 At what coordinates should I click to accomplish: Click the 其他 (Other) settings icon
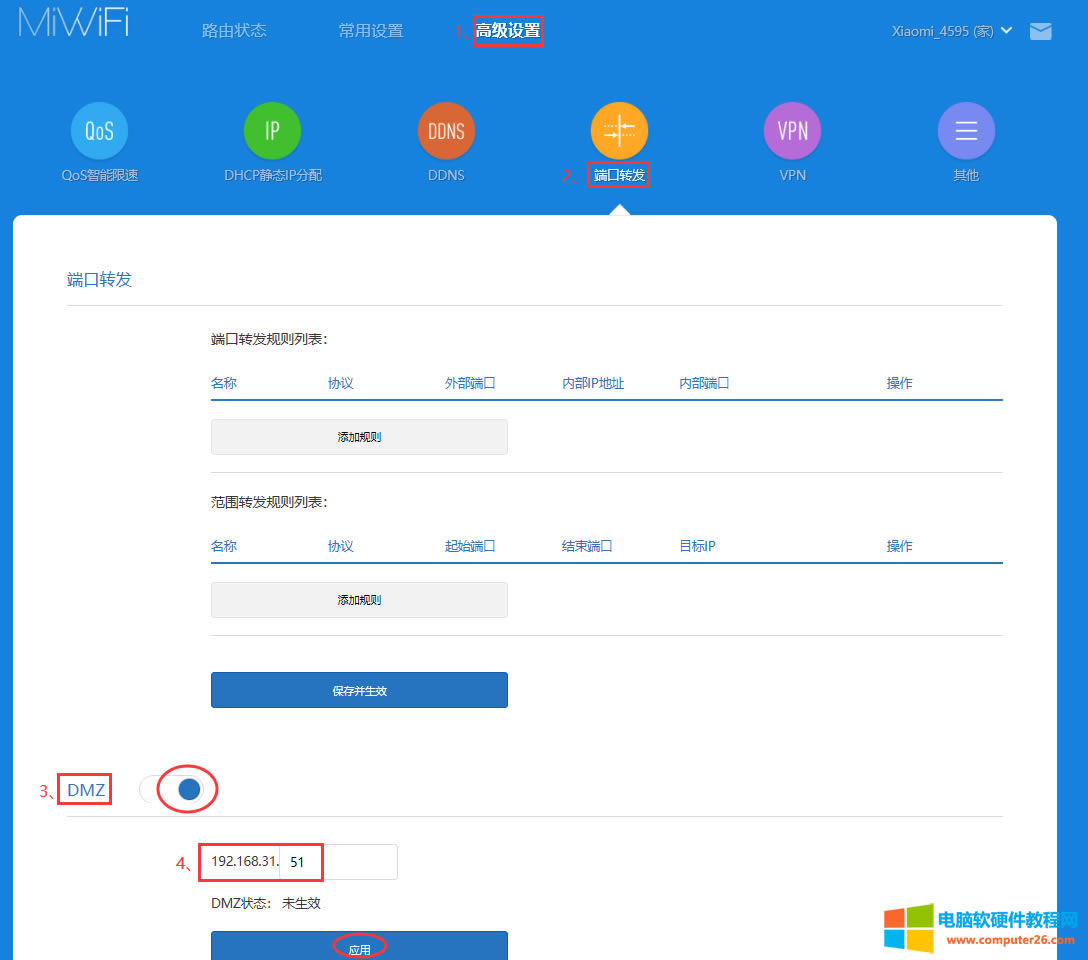(966, 130)
